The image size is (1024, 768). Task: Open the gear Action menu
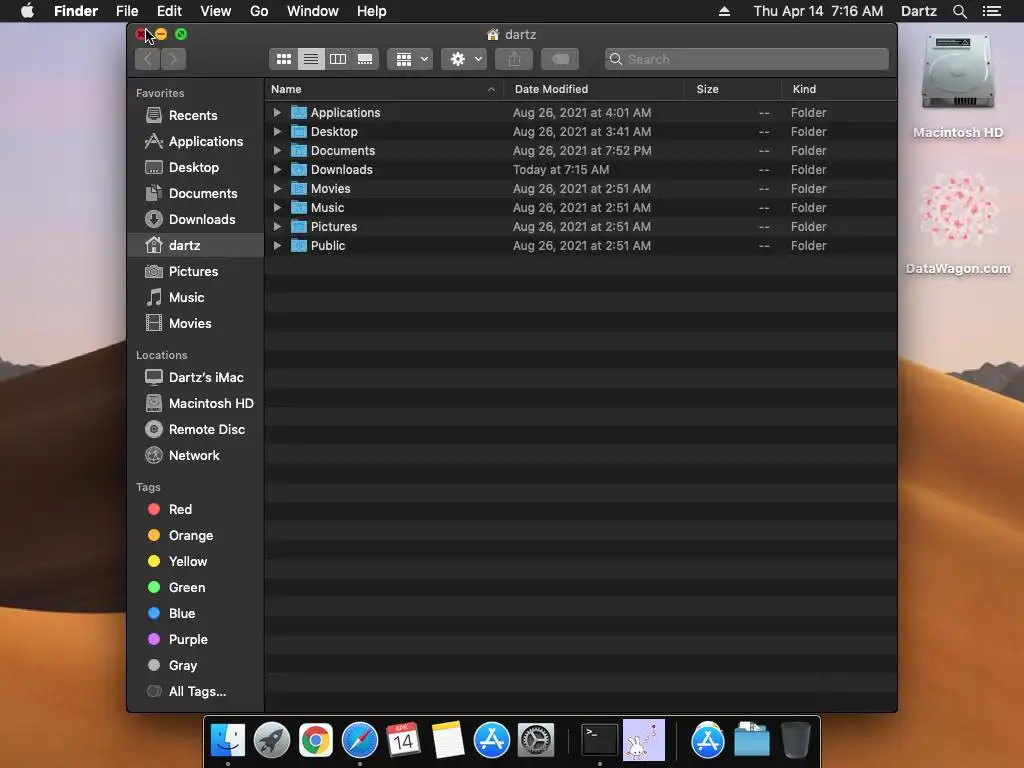click(464, 59)
